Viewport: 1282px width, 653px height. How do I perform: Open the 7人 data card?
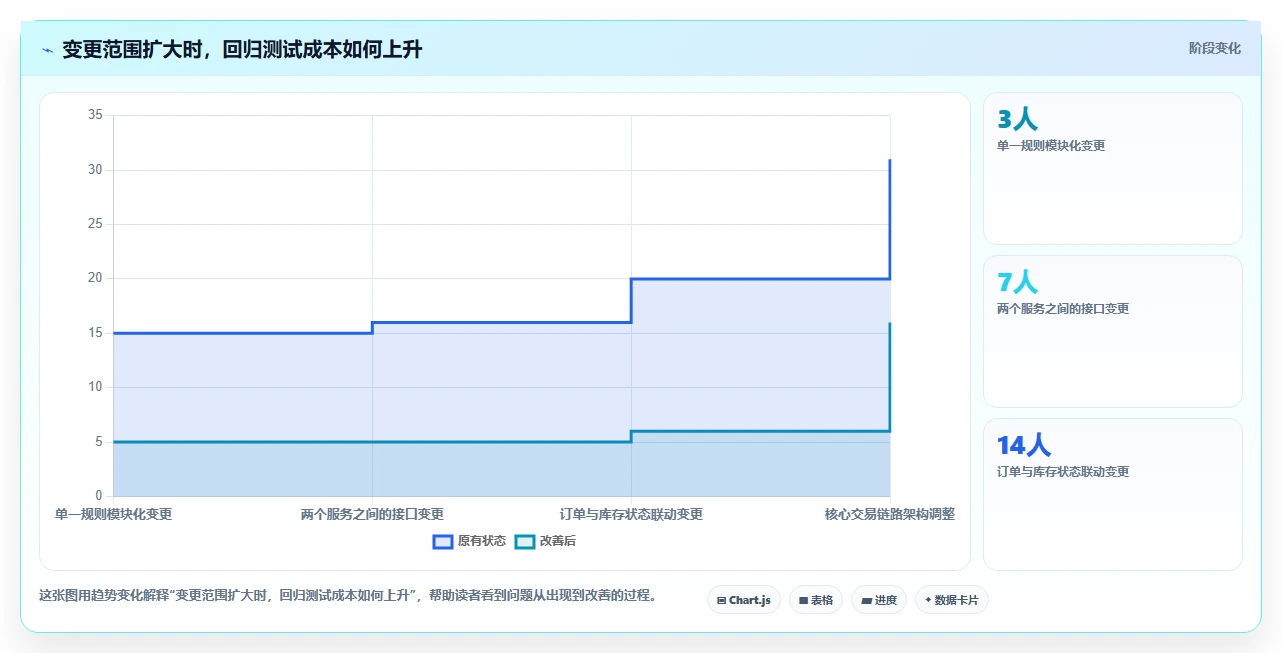coord(1113,331)
